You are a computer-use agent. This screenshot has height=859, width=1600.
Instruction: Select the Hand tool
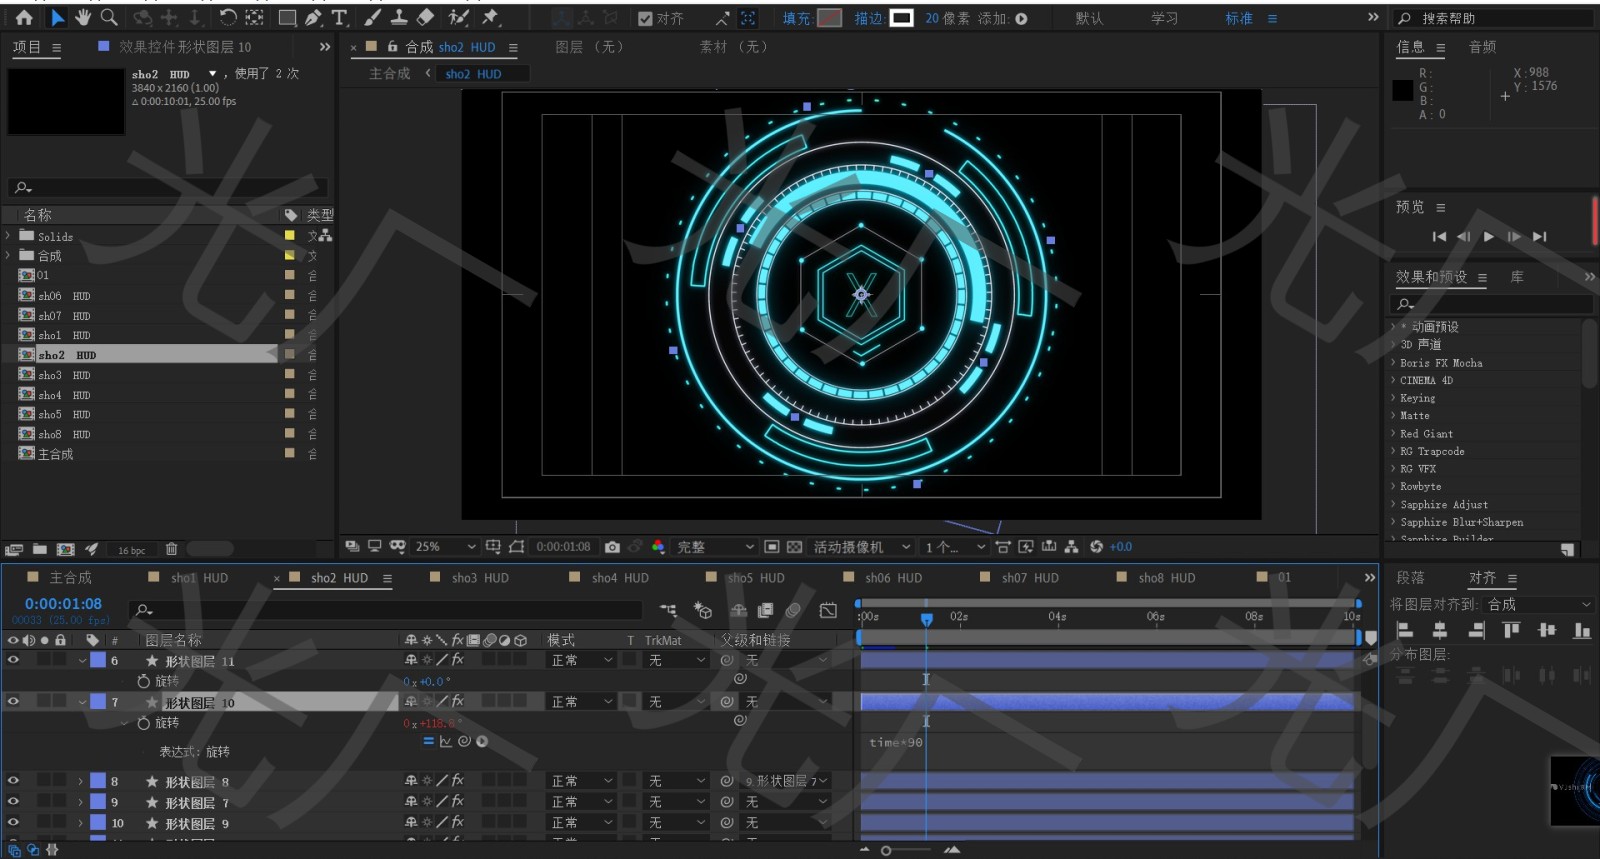click(83, 17)
